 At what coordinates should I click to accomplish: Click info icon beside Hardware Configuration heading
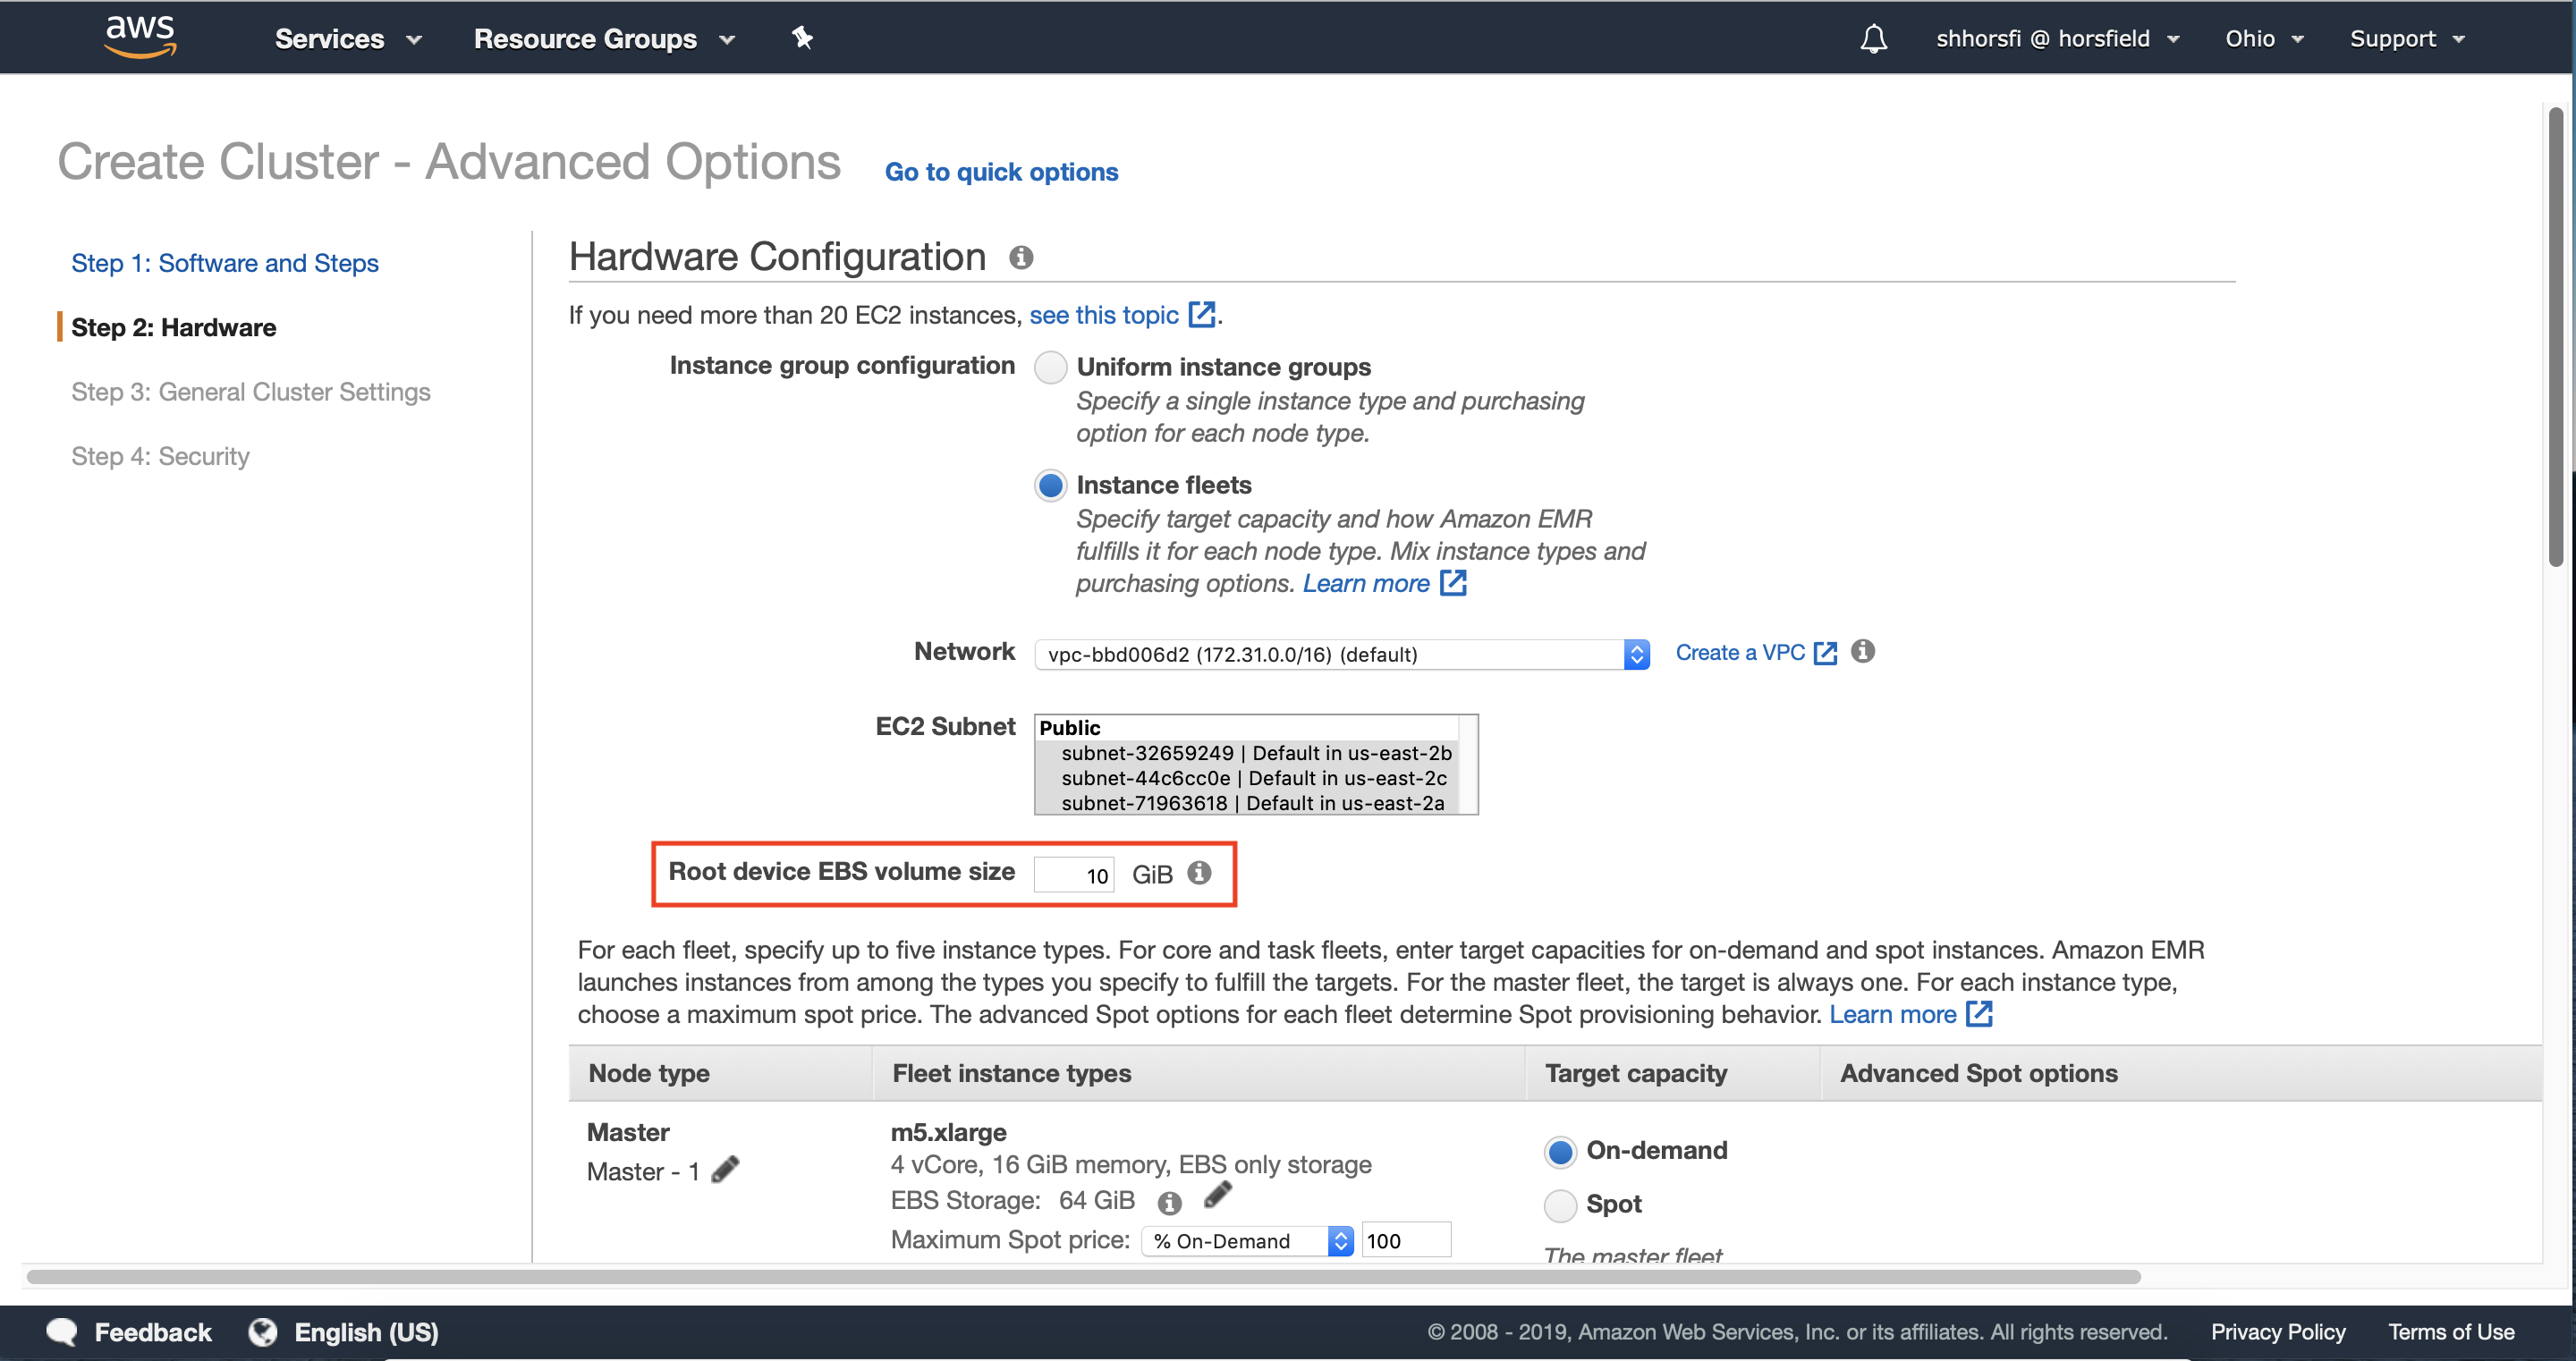(x=1020, y=257)
